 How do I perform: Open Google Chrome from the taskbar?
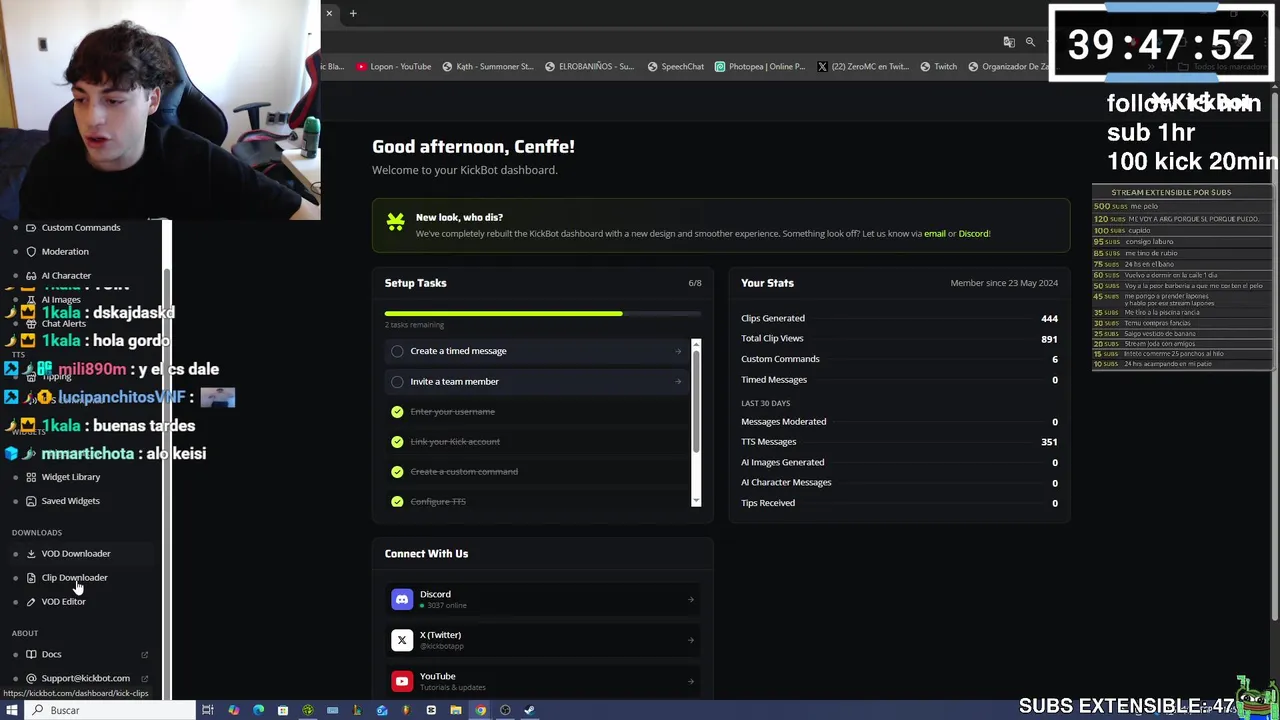coord(480,710)
